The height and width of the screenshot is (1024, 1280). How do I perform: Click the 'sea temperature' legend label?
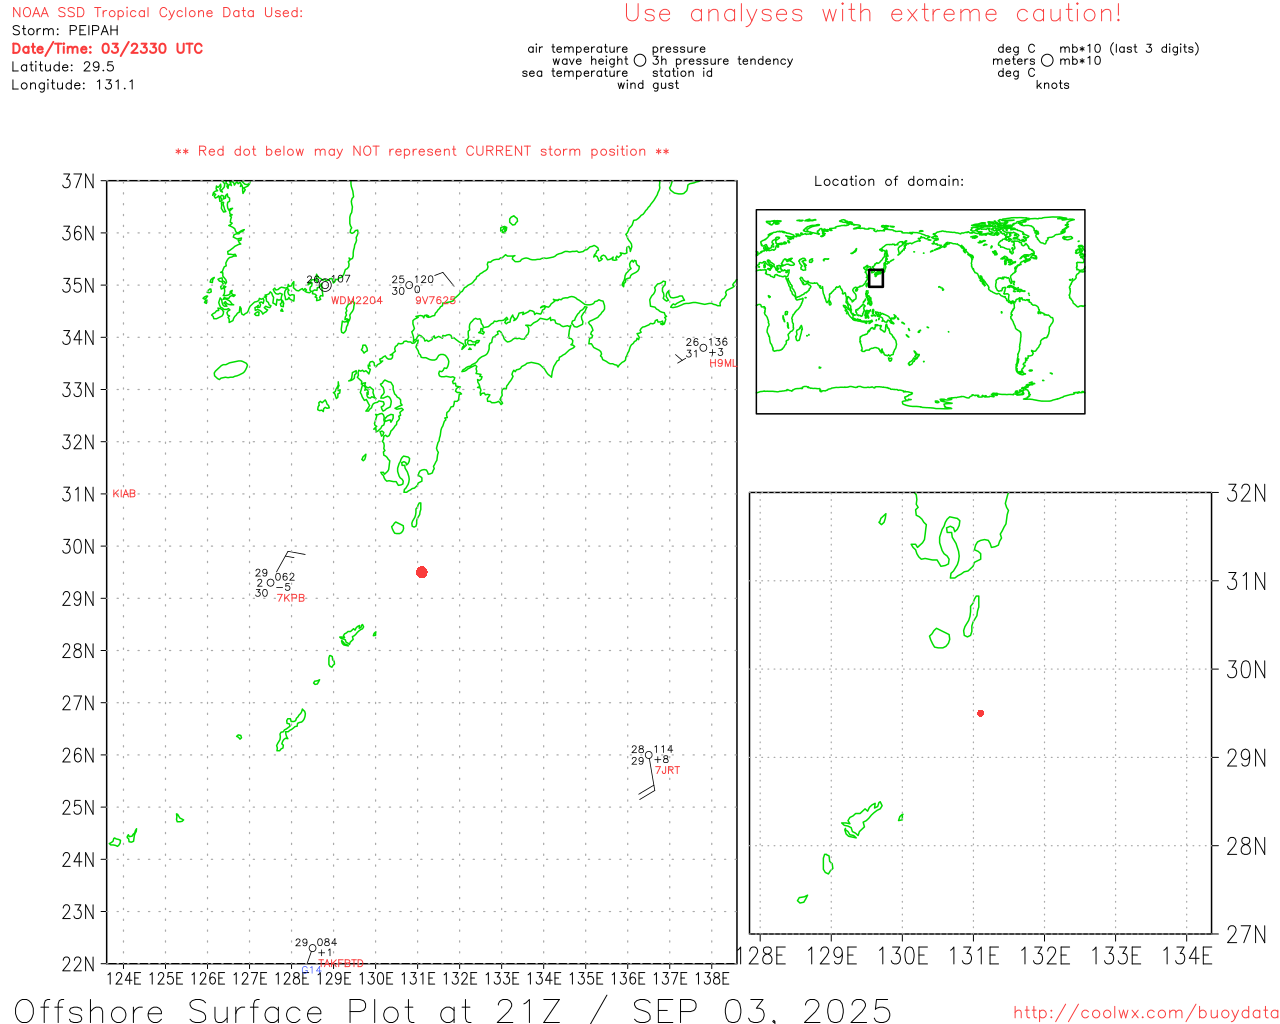pos(575,73)
